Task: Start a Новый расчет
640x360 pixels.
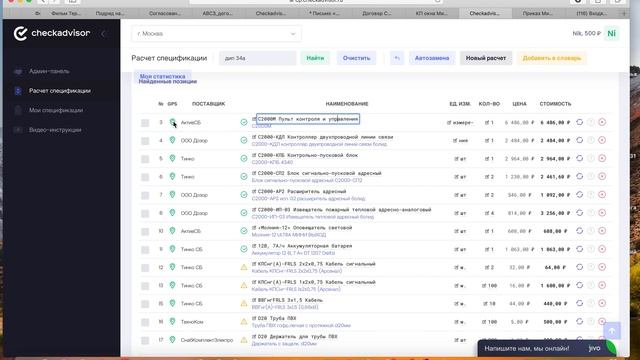Action: [486, 58]
